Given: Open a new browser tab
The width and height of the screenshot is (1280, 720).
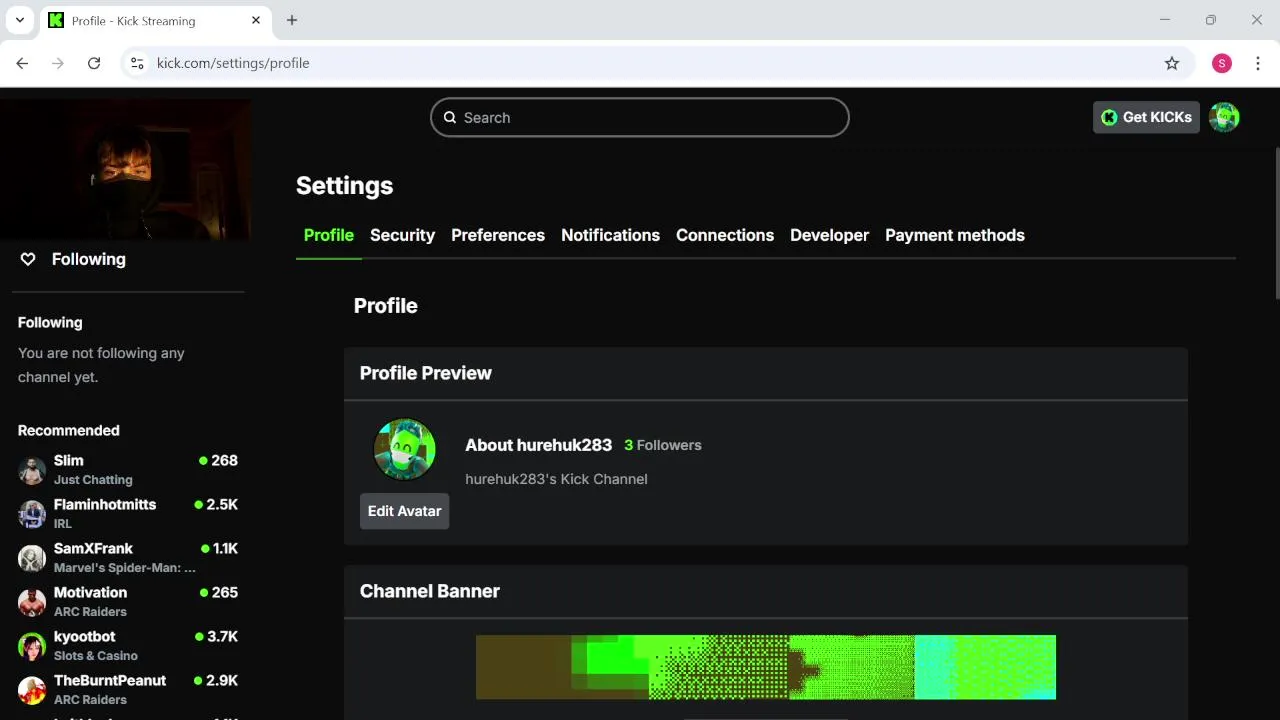Looking at the screenshot, I should point(292,20).
